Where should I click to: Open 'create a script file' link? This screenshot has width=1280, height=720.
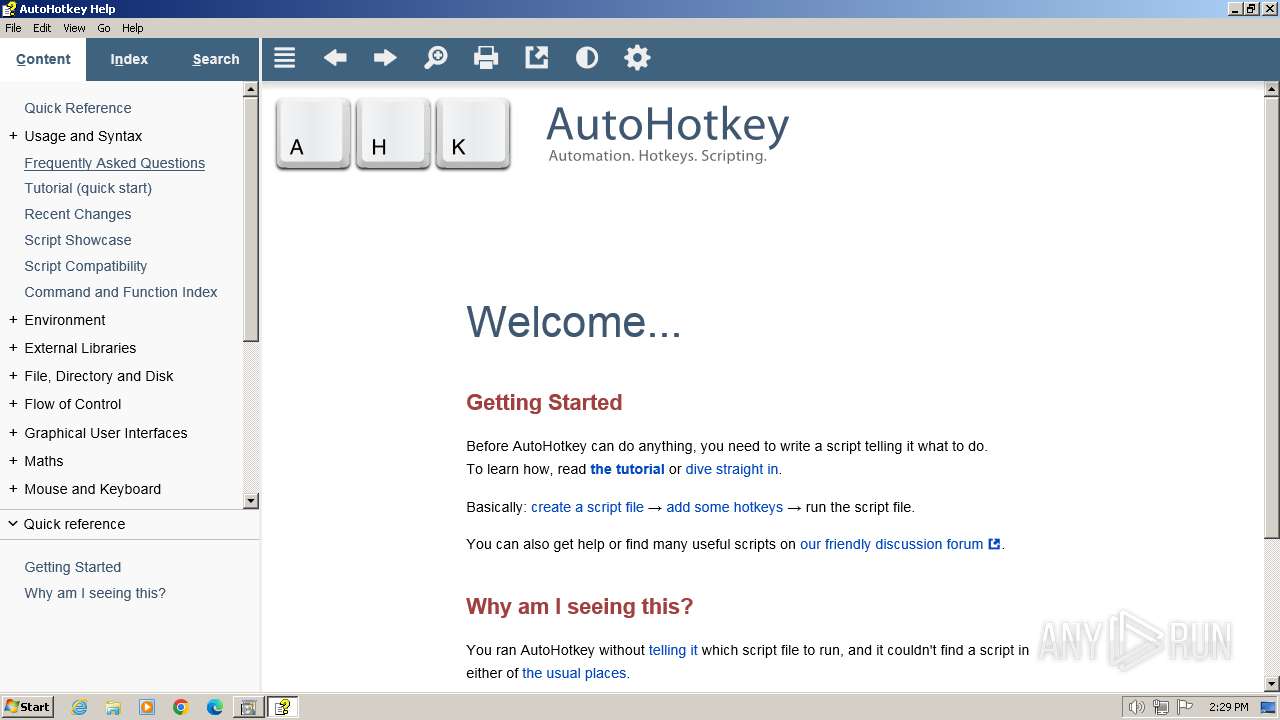tap(587, 507)
